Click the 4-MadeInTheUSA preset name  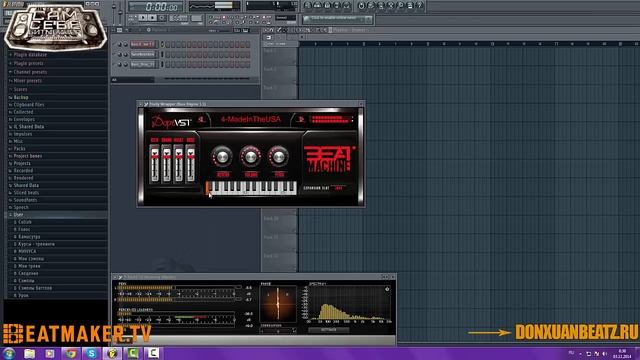click(251, 119)
